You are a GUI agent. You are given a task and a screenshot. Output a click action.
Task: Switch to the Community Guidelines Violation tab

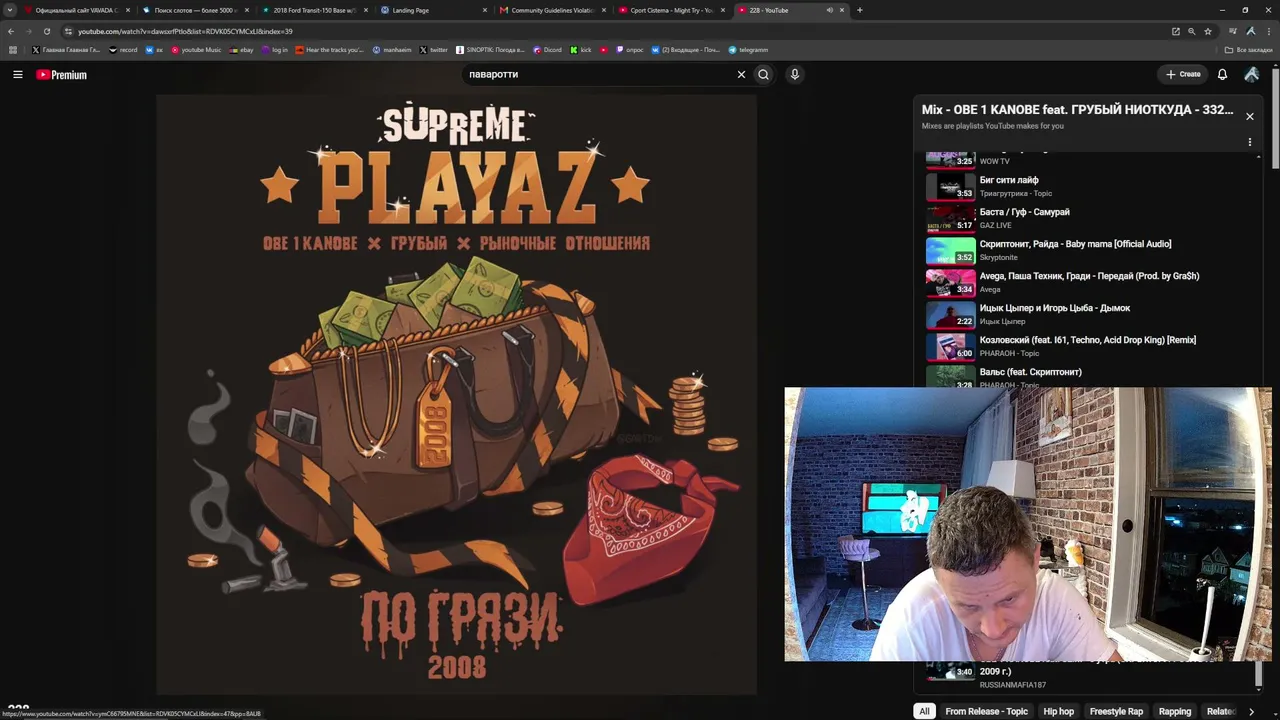pyautogui.click(x=550, y=10)
